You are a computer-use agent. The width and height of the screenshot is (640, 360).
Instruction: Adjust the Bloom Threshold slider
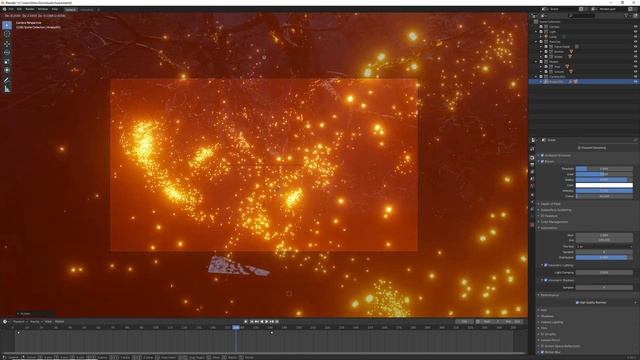(x=604, y=169)
